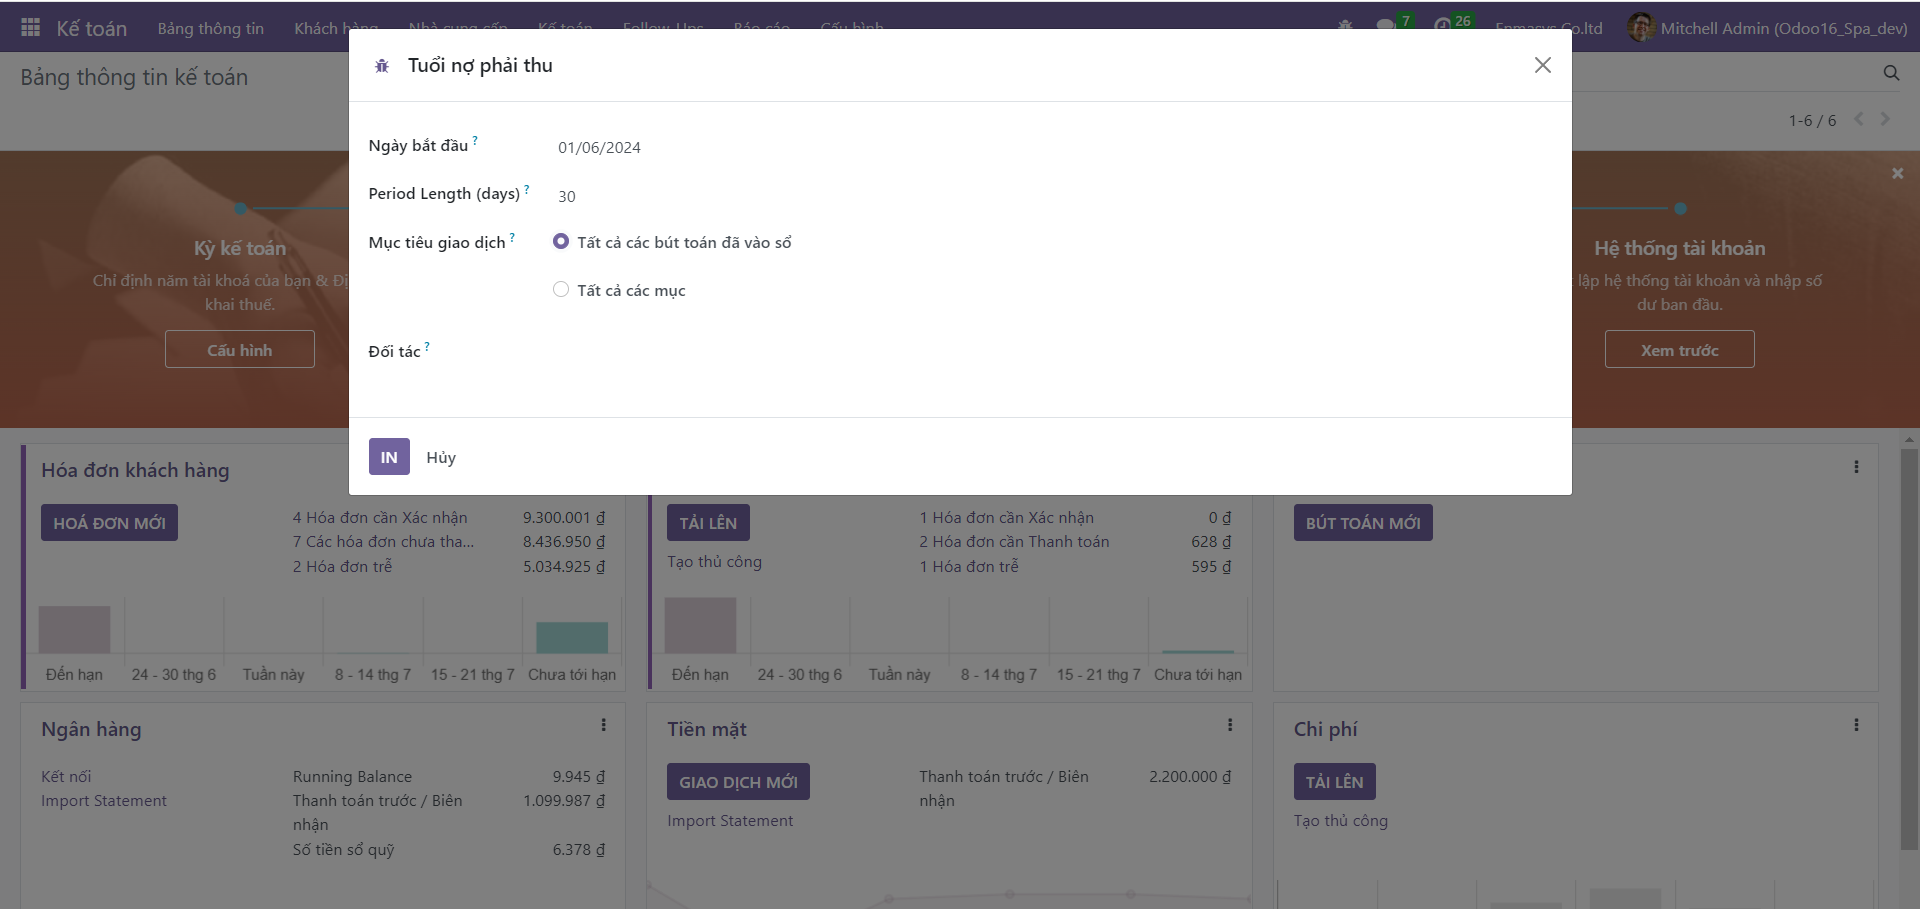1920x909 pixels.
Task: Click the Hủy cancel button
Action: tap(441, 457)
